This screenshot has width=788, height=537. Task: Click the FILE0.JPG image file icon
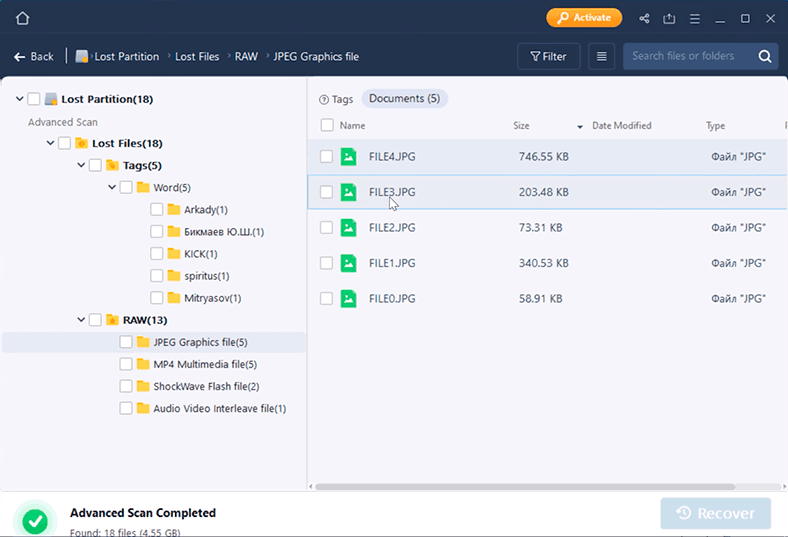[x=348, y=298]
